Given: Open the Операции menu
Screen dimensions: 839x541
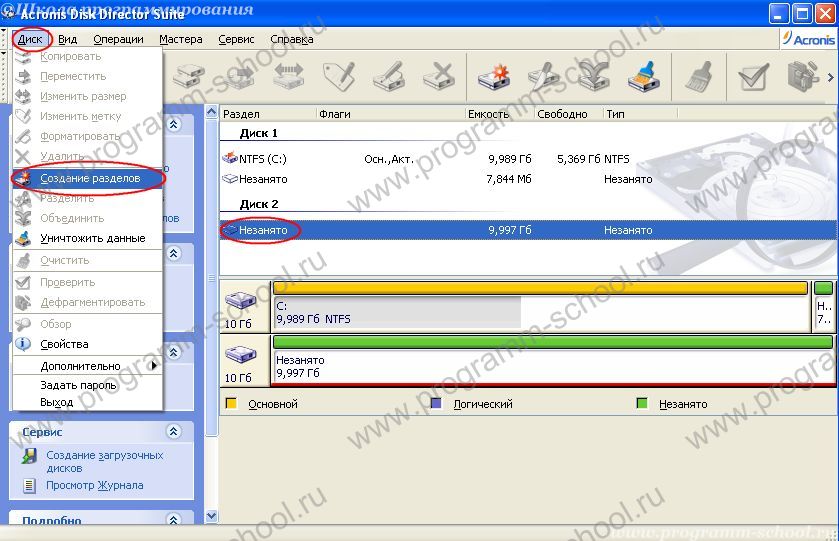Looking at the screenshot, I should point(118,39).
